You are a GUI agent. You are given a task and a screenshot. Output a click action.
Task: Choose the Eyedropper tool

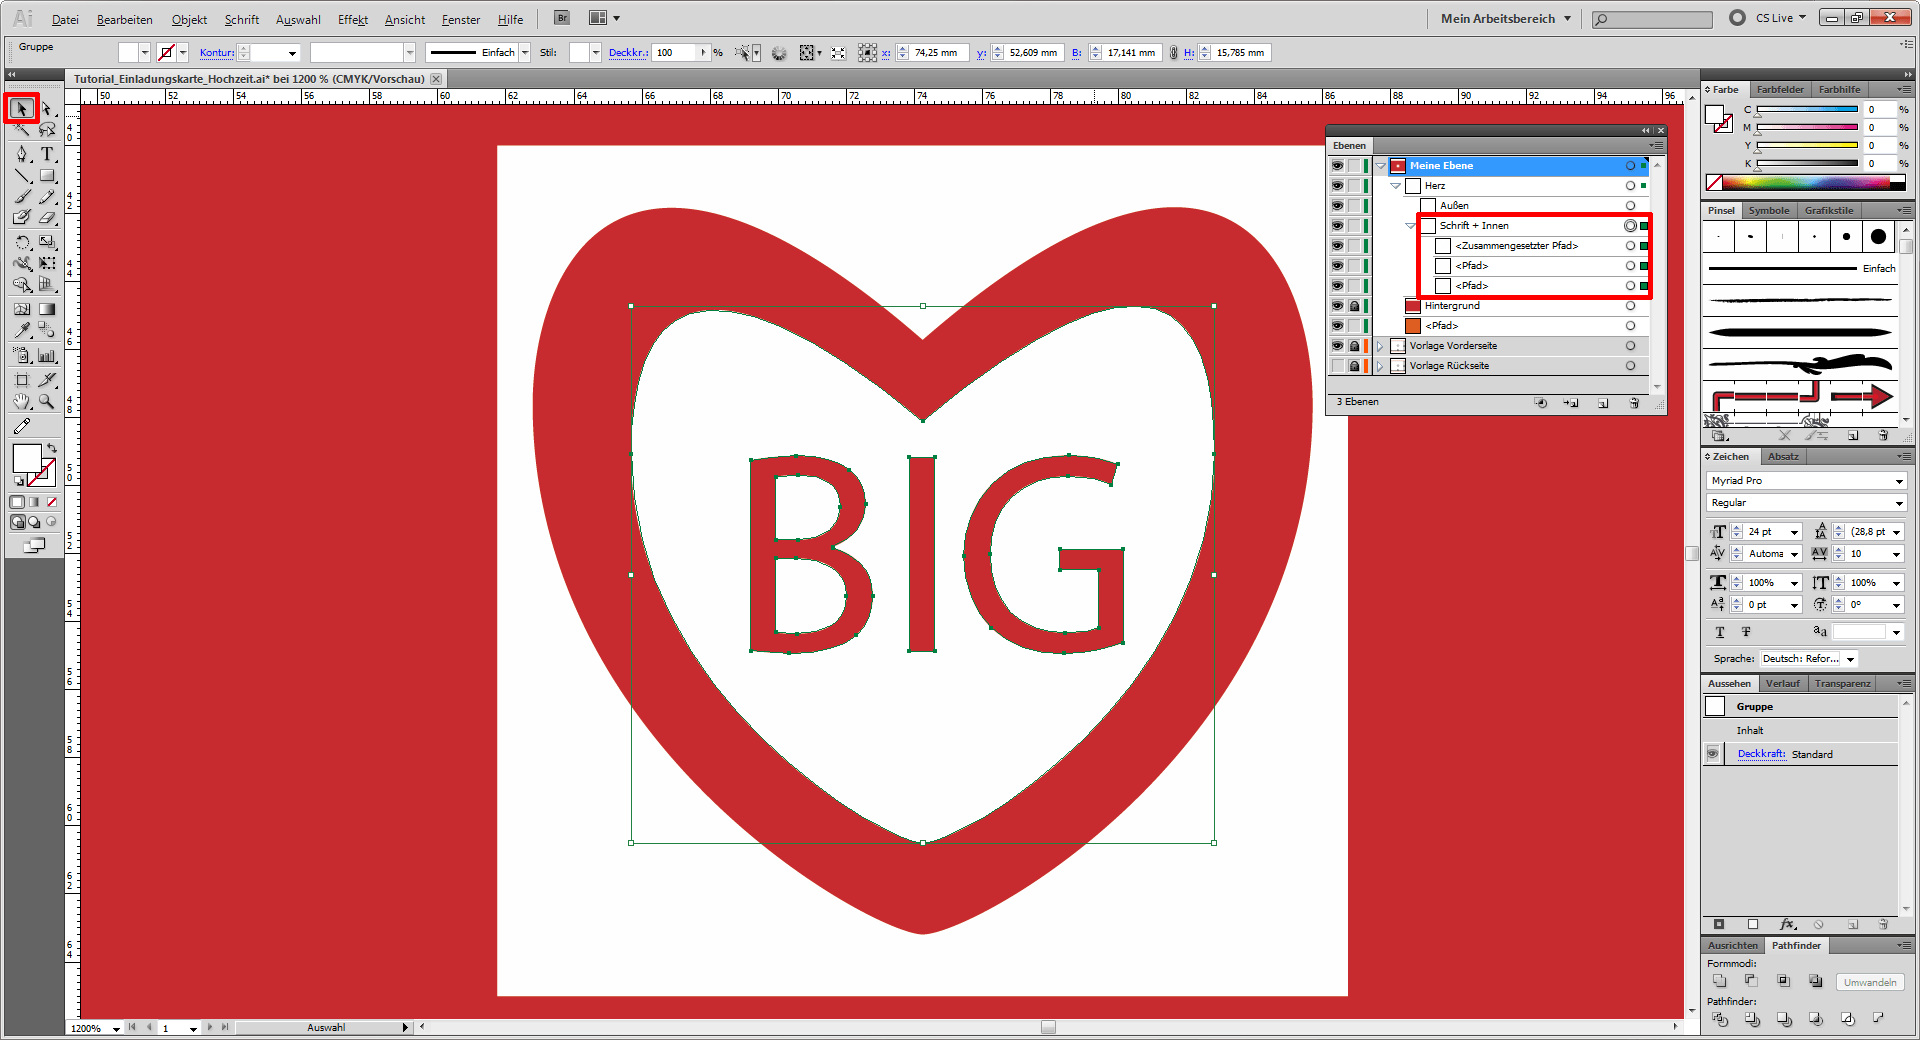pos(22,330)
